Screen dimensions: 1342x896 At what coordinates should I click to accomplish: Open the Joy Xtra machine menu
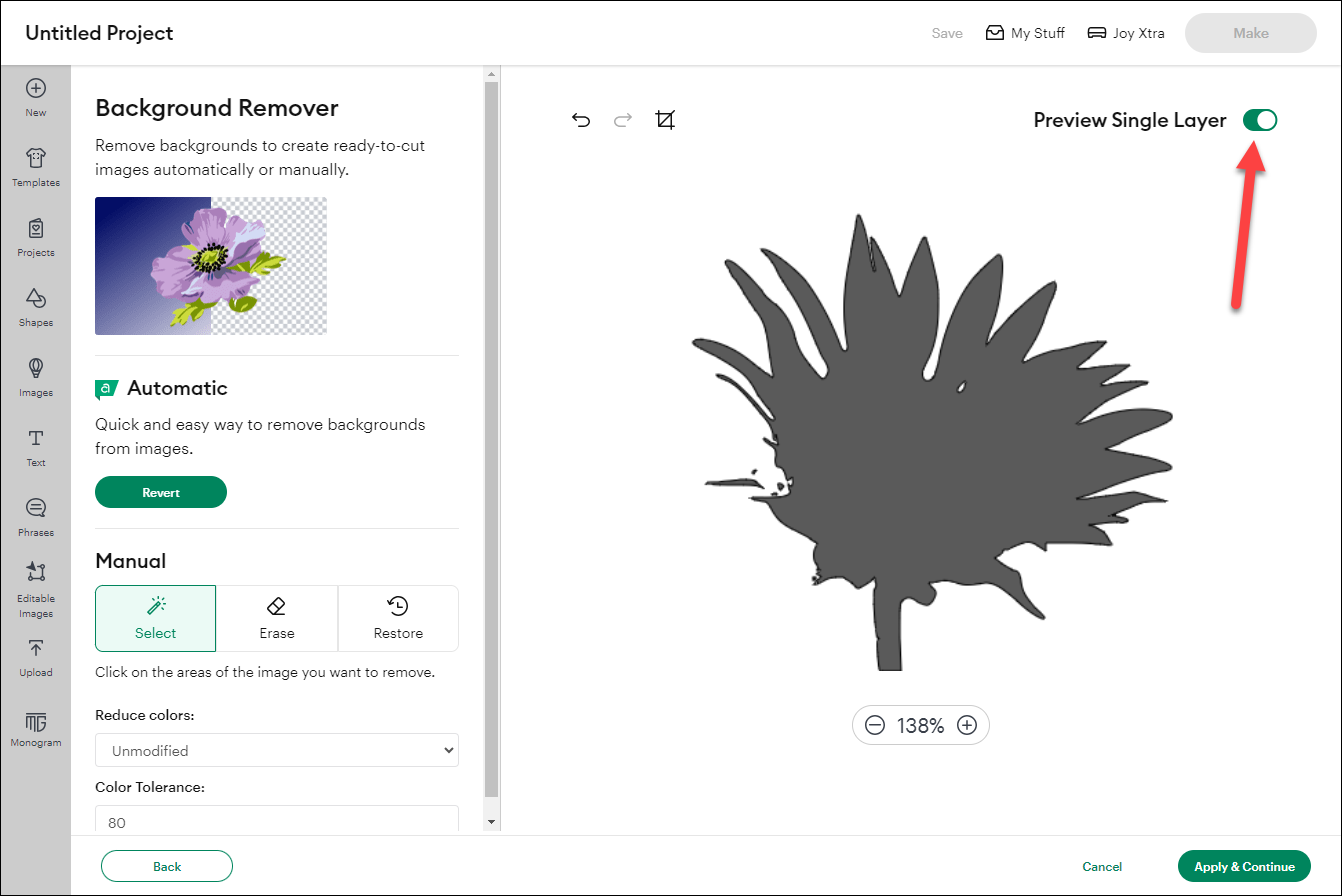[1125, 32]
